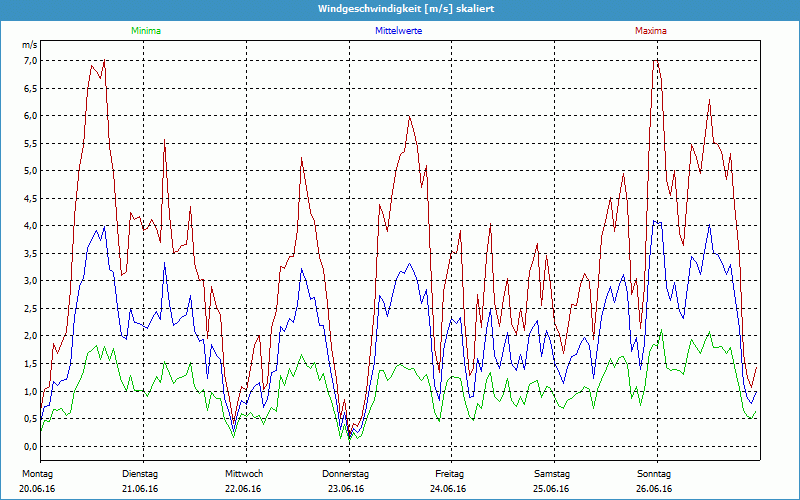The width and height of the screenshot is (800, 500).
Task: Click the date 23.06.16
Action: coord(346,489)
